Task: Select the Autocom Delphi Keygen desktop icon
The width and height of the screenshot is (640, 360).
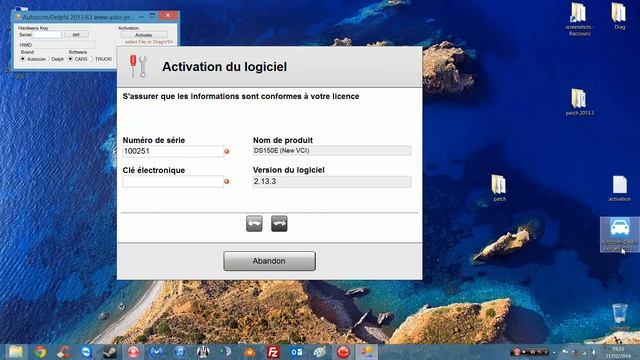Action: tap(620, 234)
